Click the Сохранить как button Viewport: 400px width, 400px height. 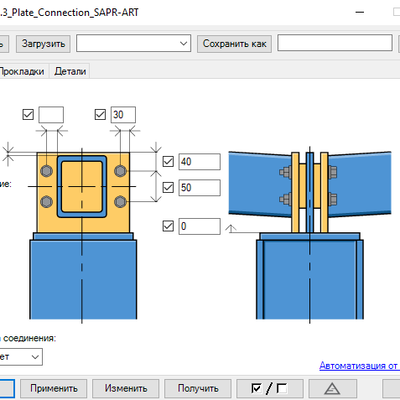234,44
